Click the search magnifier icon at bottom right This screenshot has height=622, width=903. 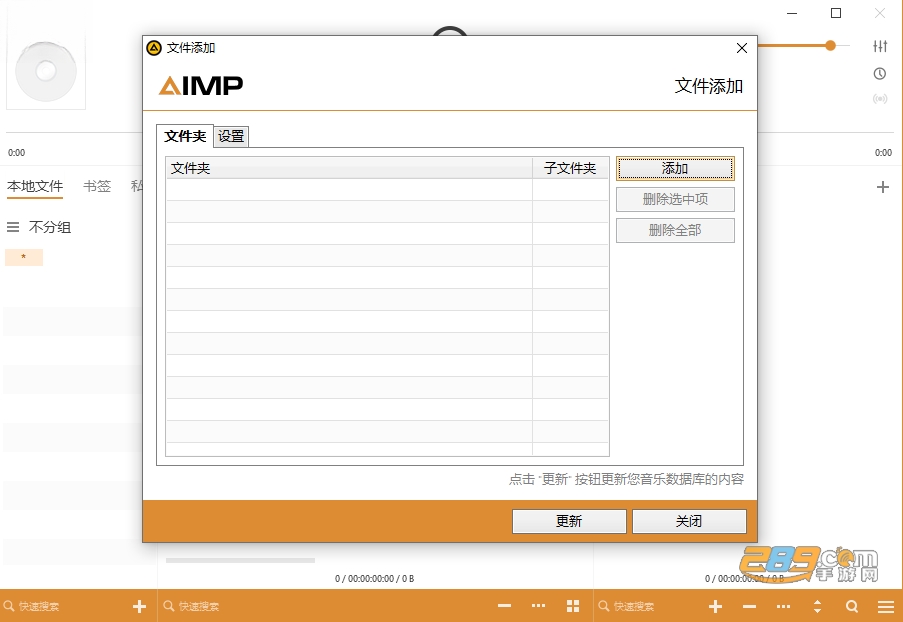tap(852, 606)
